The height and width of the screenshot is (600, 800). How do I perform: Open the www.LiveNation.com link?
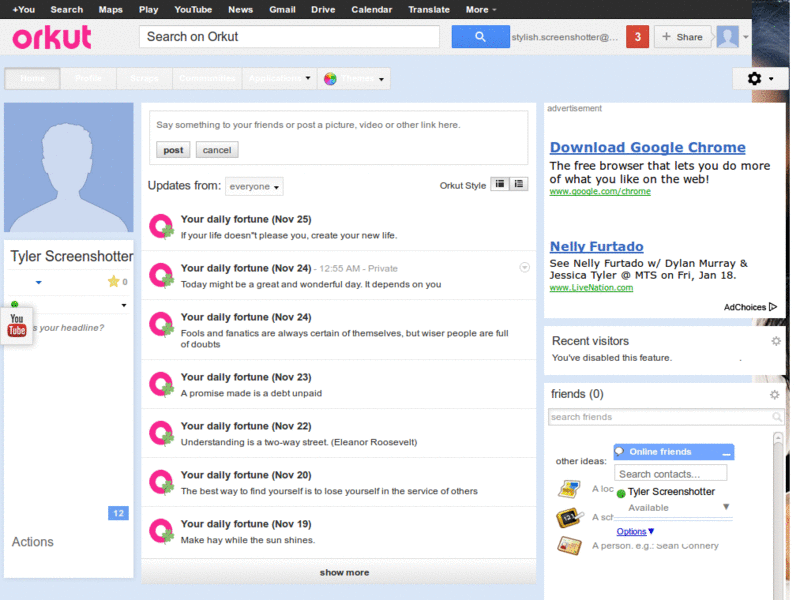click(591, 288)
